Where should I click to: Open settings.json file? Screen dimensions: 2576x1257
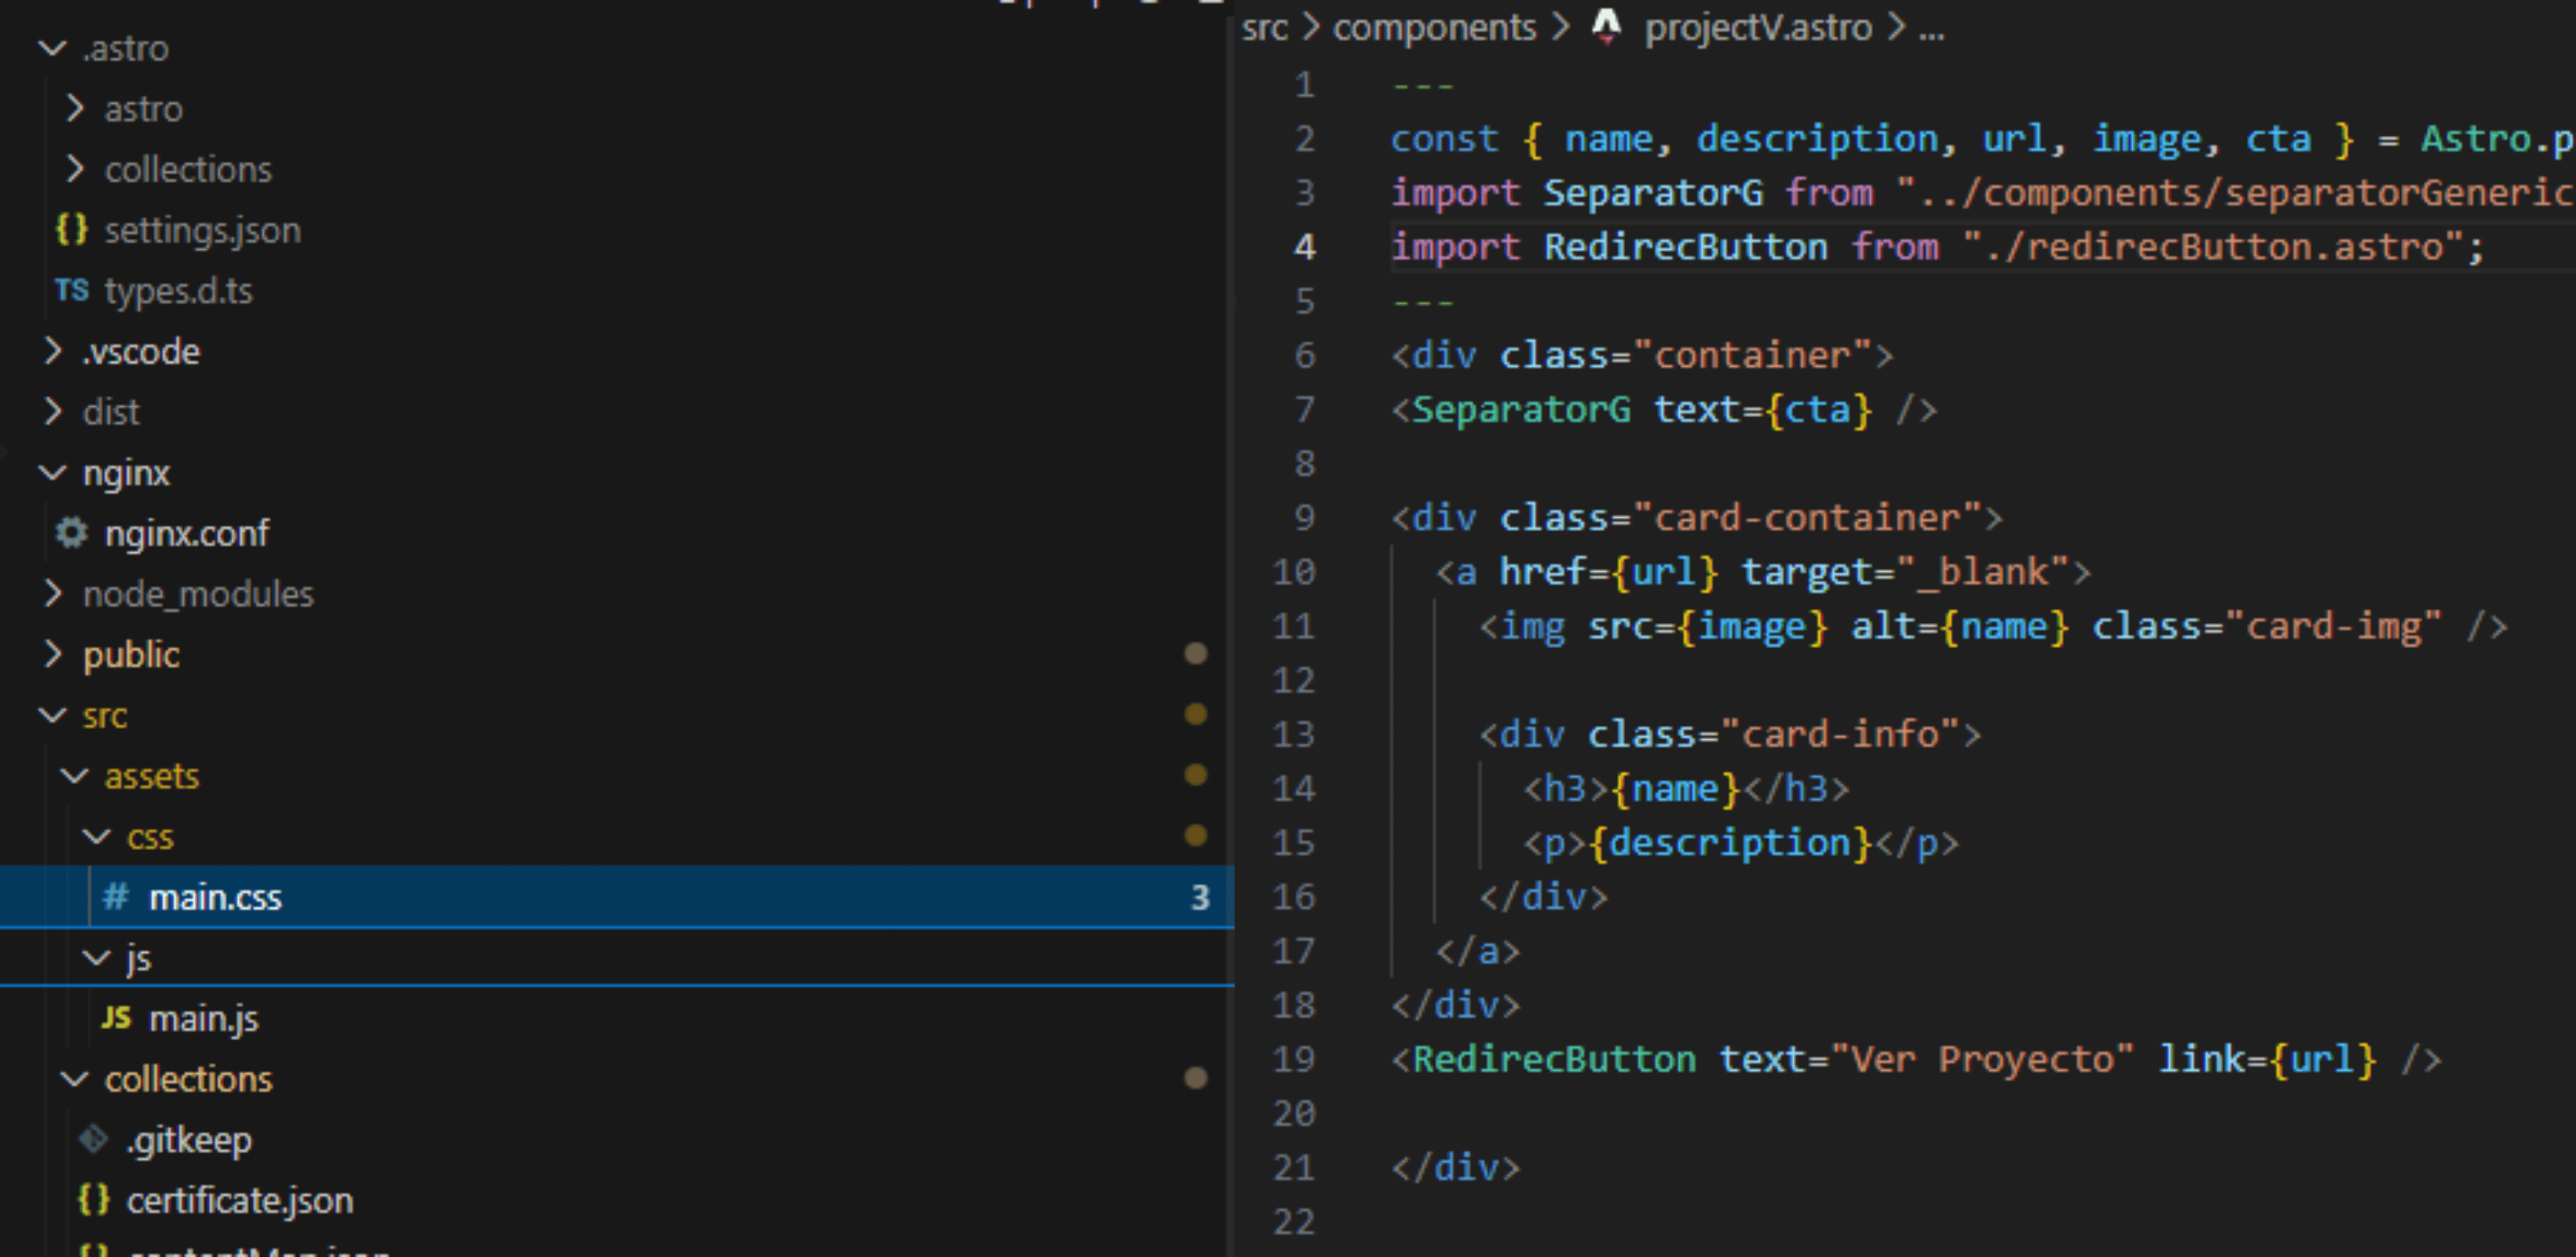(x=203, y=230)
